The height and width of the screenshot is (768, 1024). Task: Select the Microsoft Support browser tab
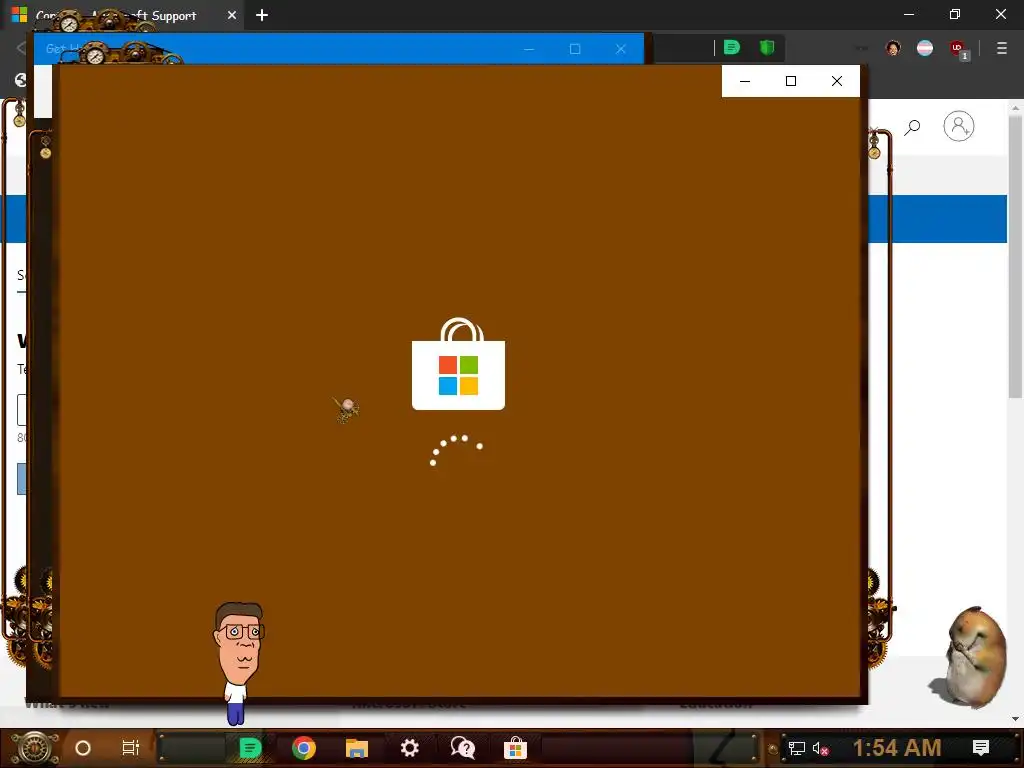tap(122, 15)
